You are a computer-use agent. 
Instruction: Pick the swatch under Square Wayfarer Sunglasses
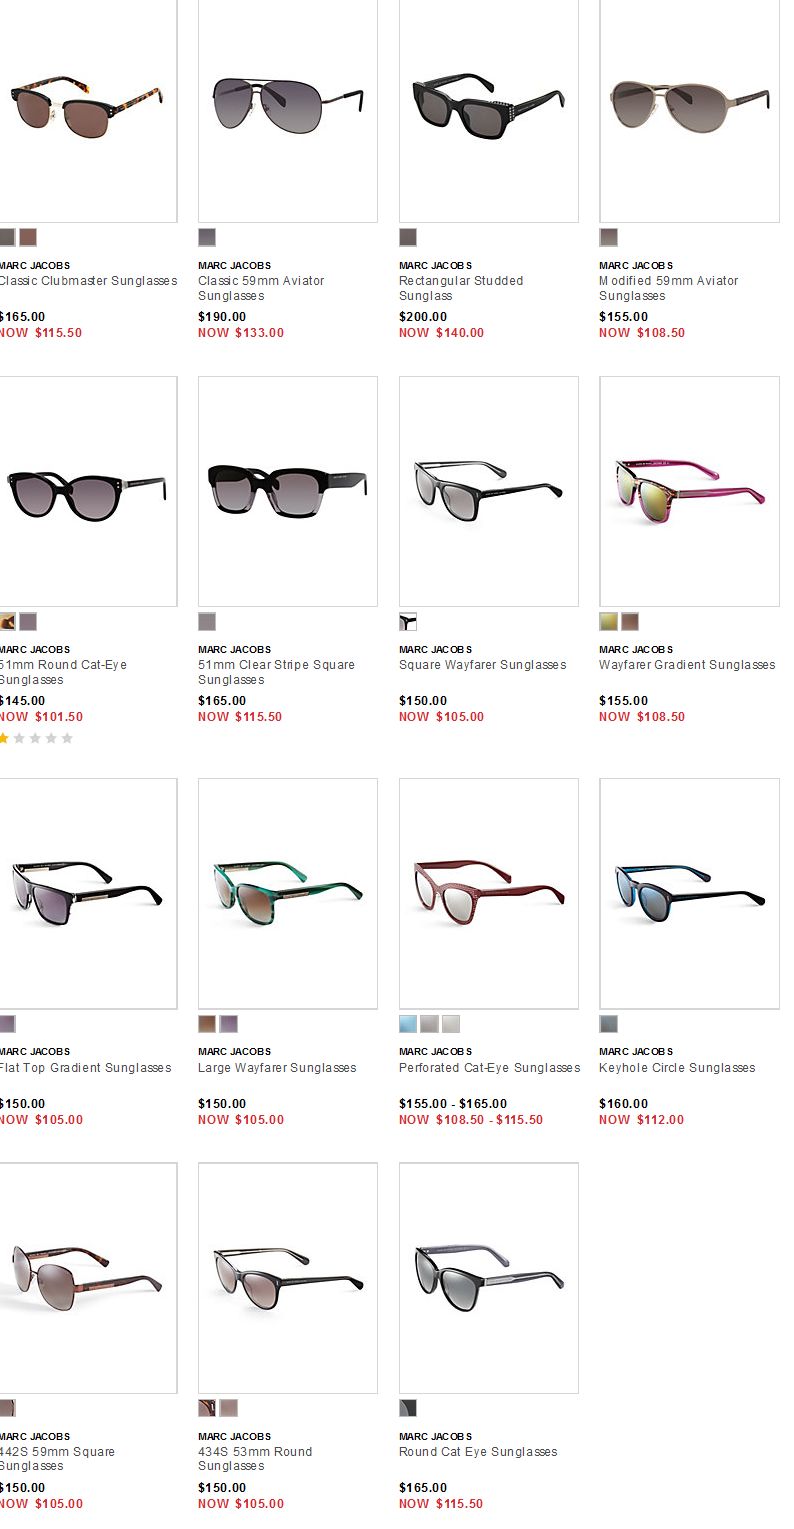point(408,621)
